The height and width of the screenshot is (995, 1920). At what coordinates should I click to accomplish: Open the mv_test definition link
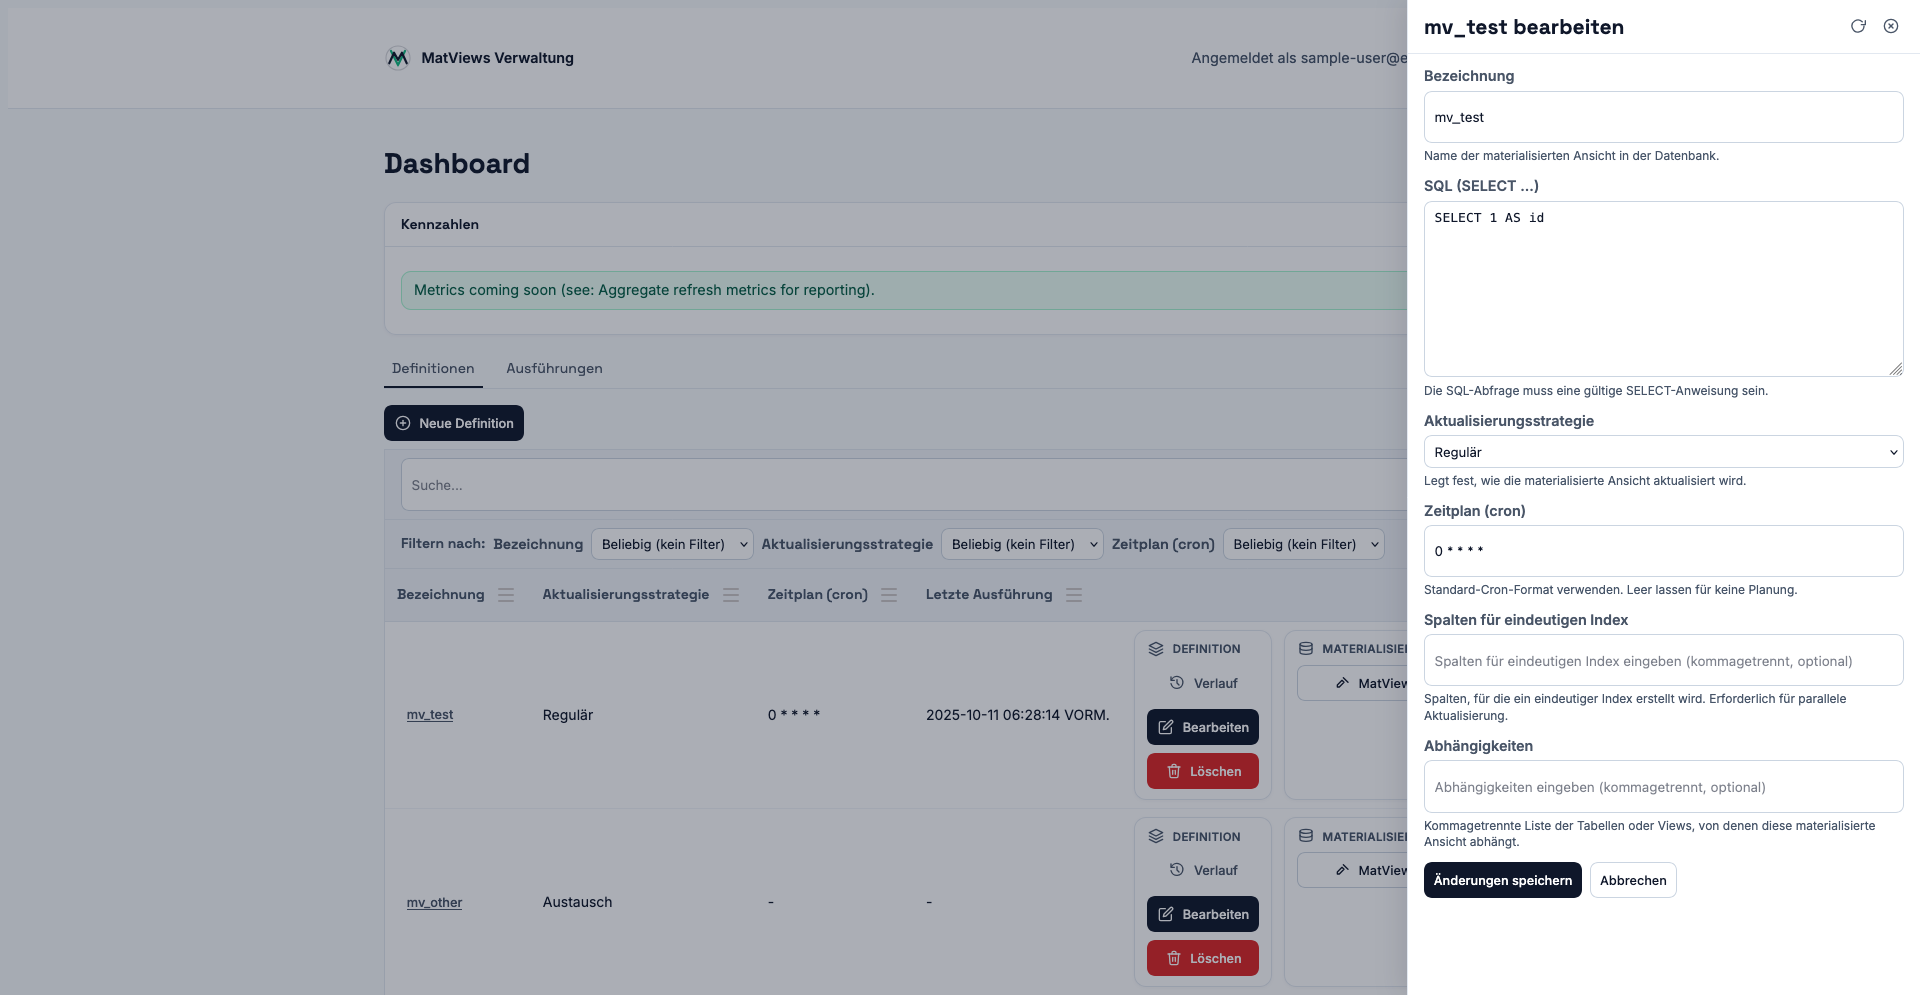pyautogui.click(x=430, y=715)
